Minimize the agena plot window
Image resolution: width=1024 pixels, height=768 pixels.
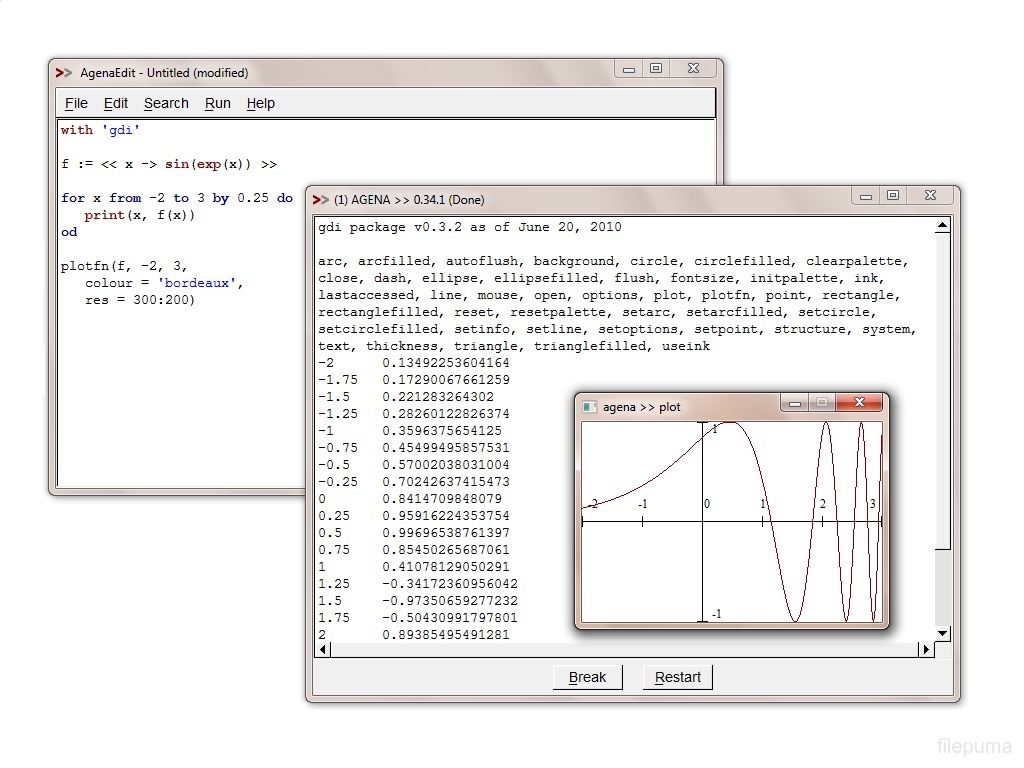tap(795, 404)
